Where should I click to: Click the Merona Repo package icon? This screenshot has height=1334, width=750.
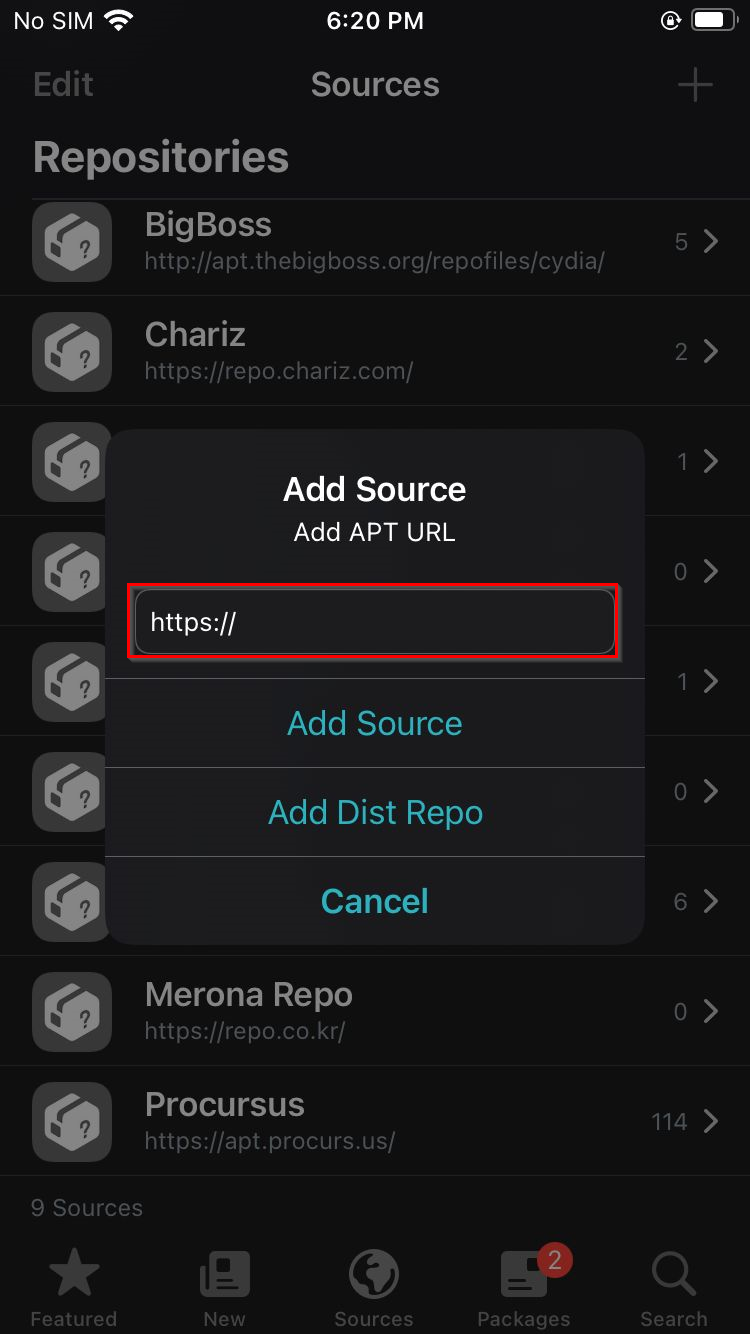[72, 1012]
